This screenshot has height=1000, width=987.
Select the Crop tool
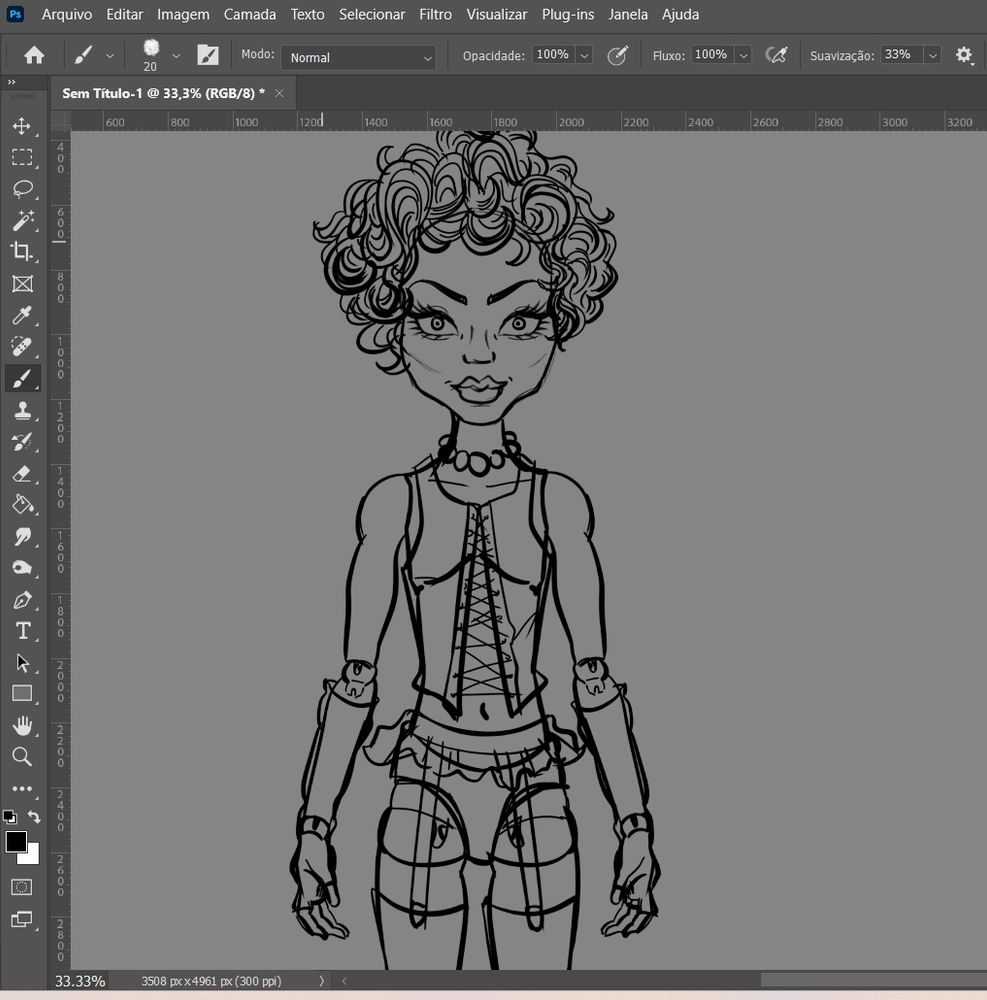[22, 252]
